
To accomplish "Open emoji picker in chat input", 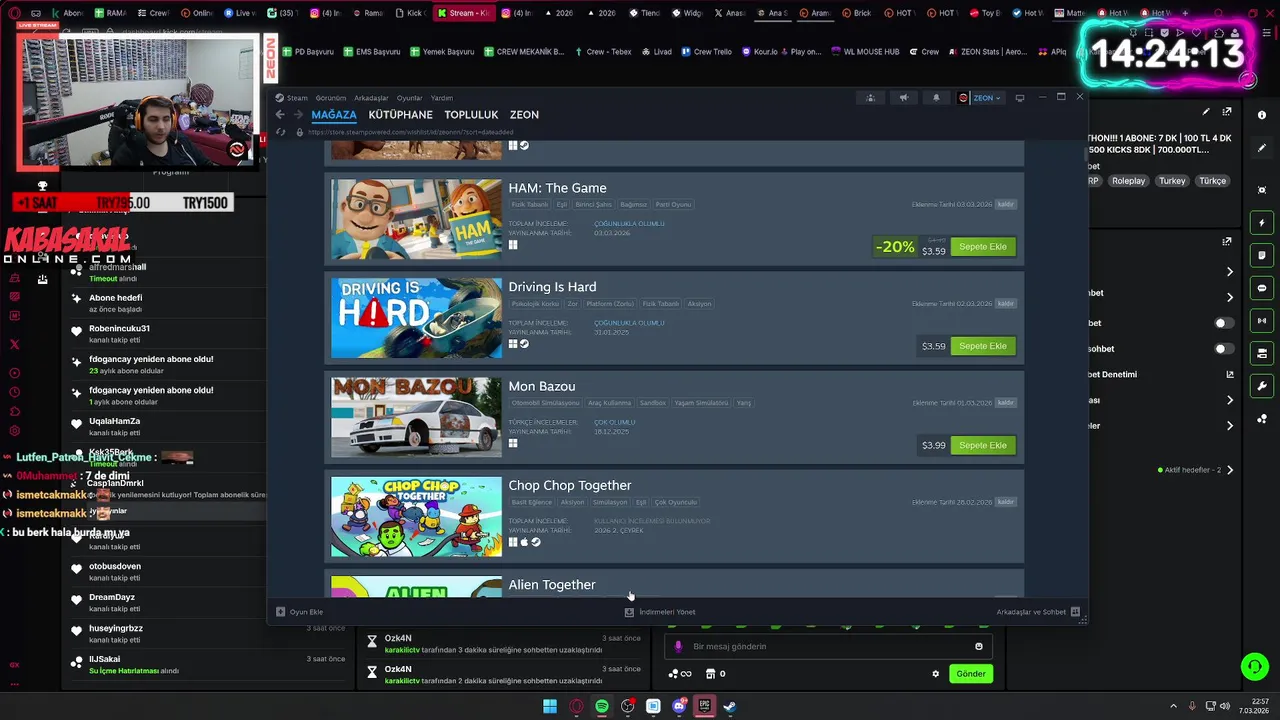I will [x=979, y=646].
